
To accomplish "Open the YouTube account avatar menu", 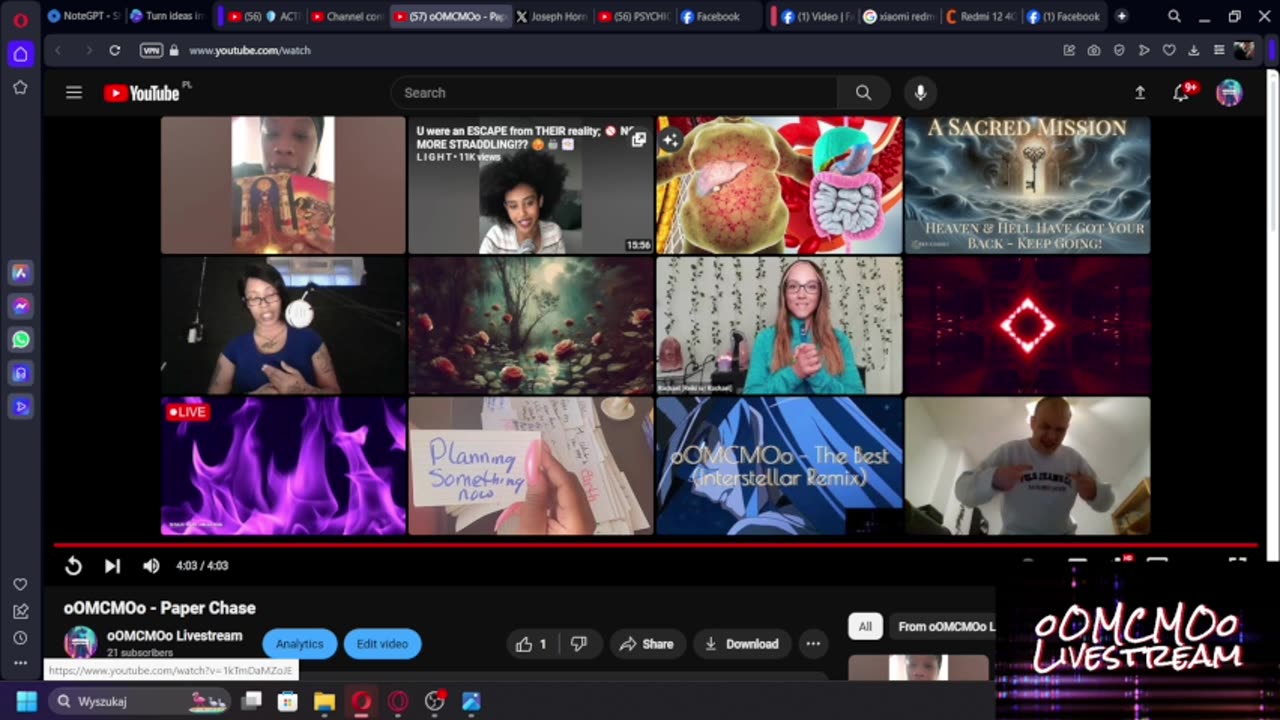I will click(x=1229, y=93).
